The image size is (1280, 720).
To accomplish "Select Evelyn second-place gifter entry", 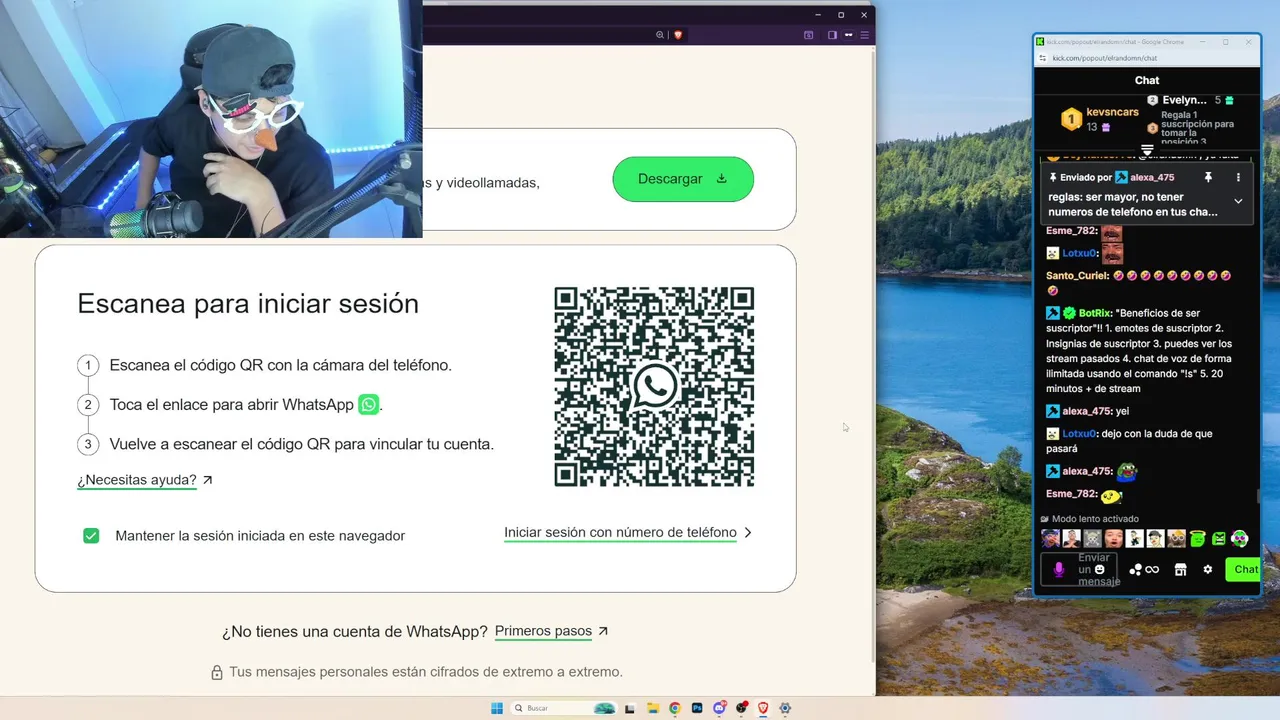I will 1190,100.
